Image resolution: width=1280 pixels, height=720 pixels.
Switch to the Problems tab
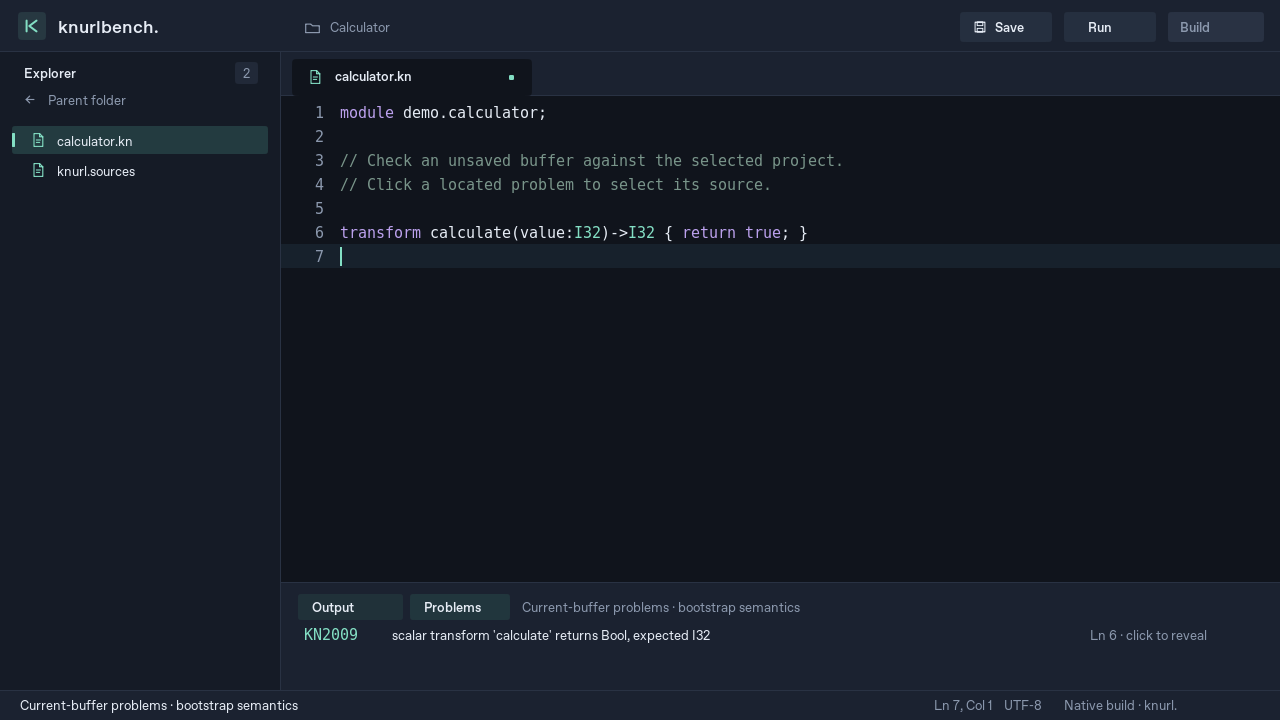click(x=460, y=607)
